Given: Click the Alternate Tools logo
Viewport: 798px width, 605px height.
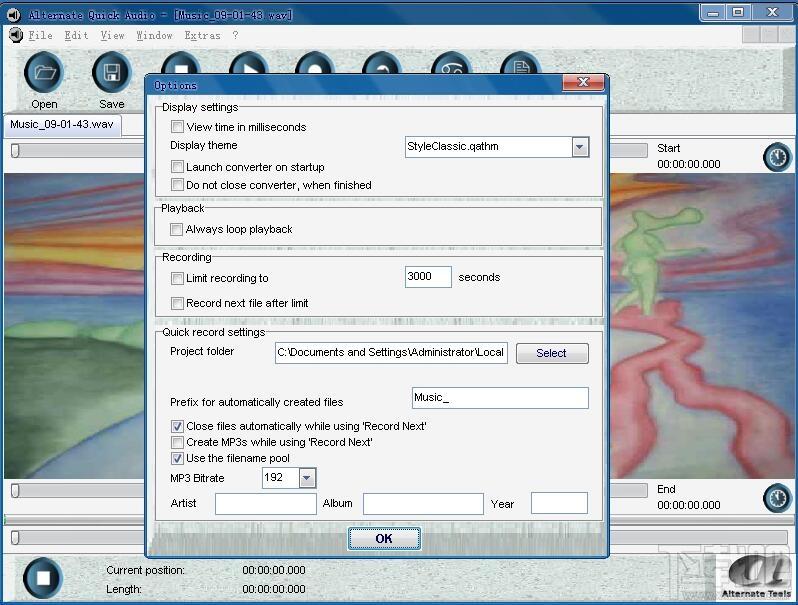Looking at the screenshot, I should pos(756,576).
